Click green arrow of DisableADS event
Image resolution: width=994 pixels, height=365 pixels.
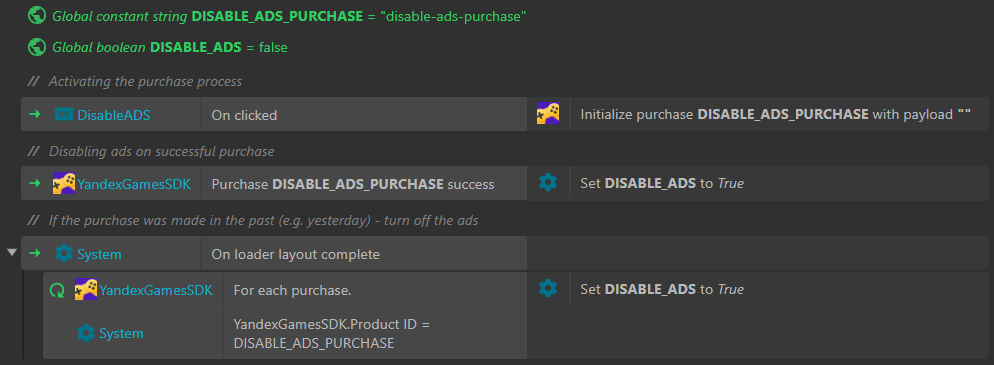35,114
